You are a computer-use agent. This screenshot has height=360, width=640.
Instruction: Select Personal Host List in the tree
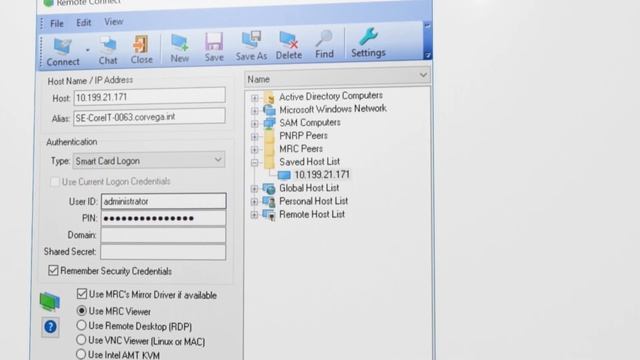pos(313,201)
